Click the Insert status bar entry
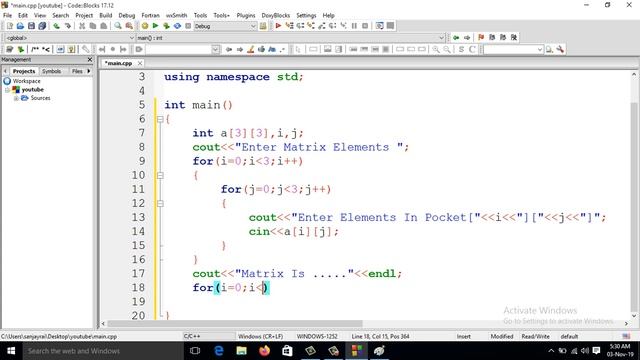Viewport: 640px width, 360px height. coord(463,336)
